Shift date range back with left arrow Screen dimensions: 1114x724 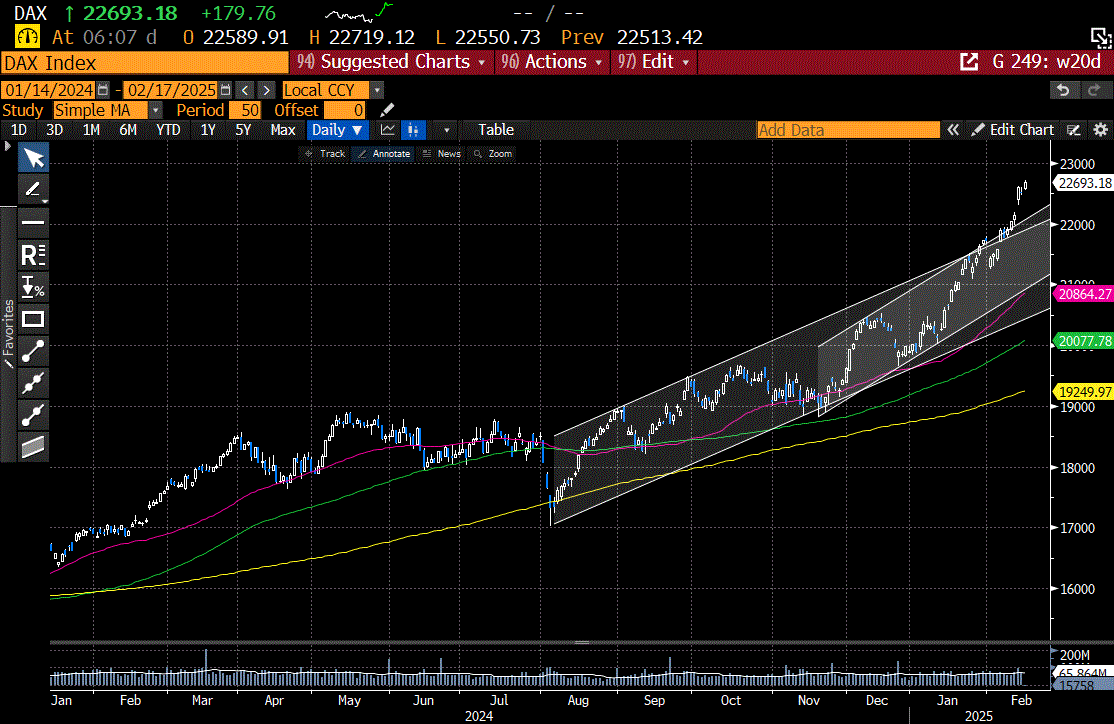click(x=245, y=90)
